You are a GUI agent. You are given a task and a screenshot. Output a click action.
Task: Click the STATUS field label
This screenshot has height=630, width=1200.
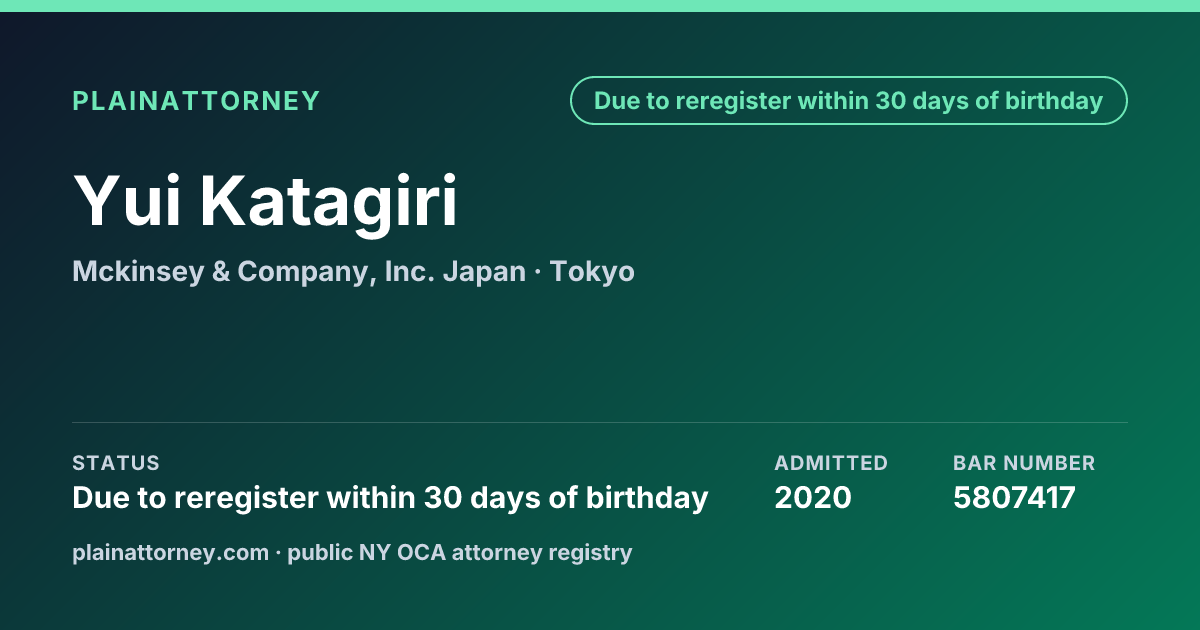pyautogui.click(x=116, y=463)
